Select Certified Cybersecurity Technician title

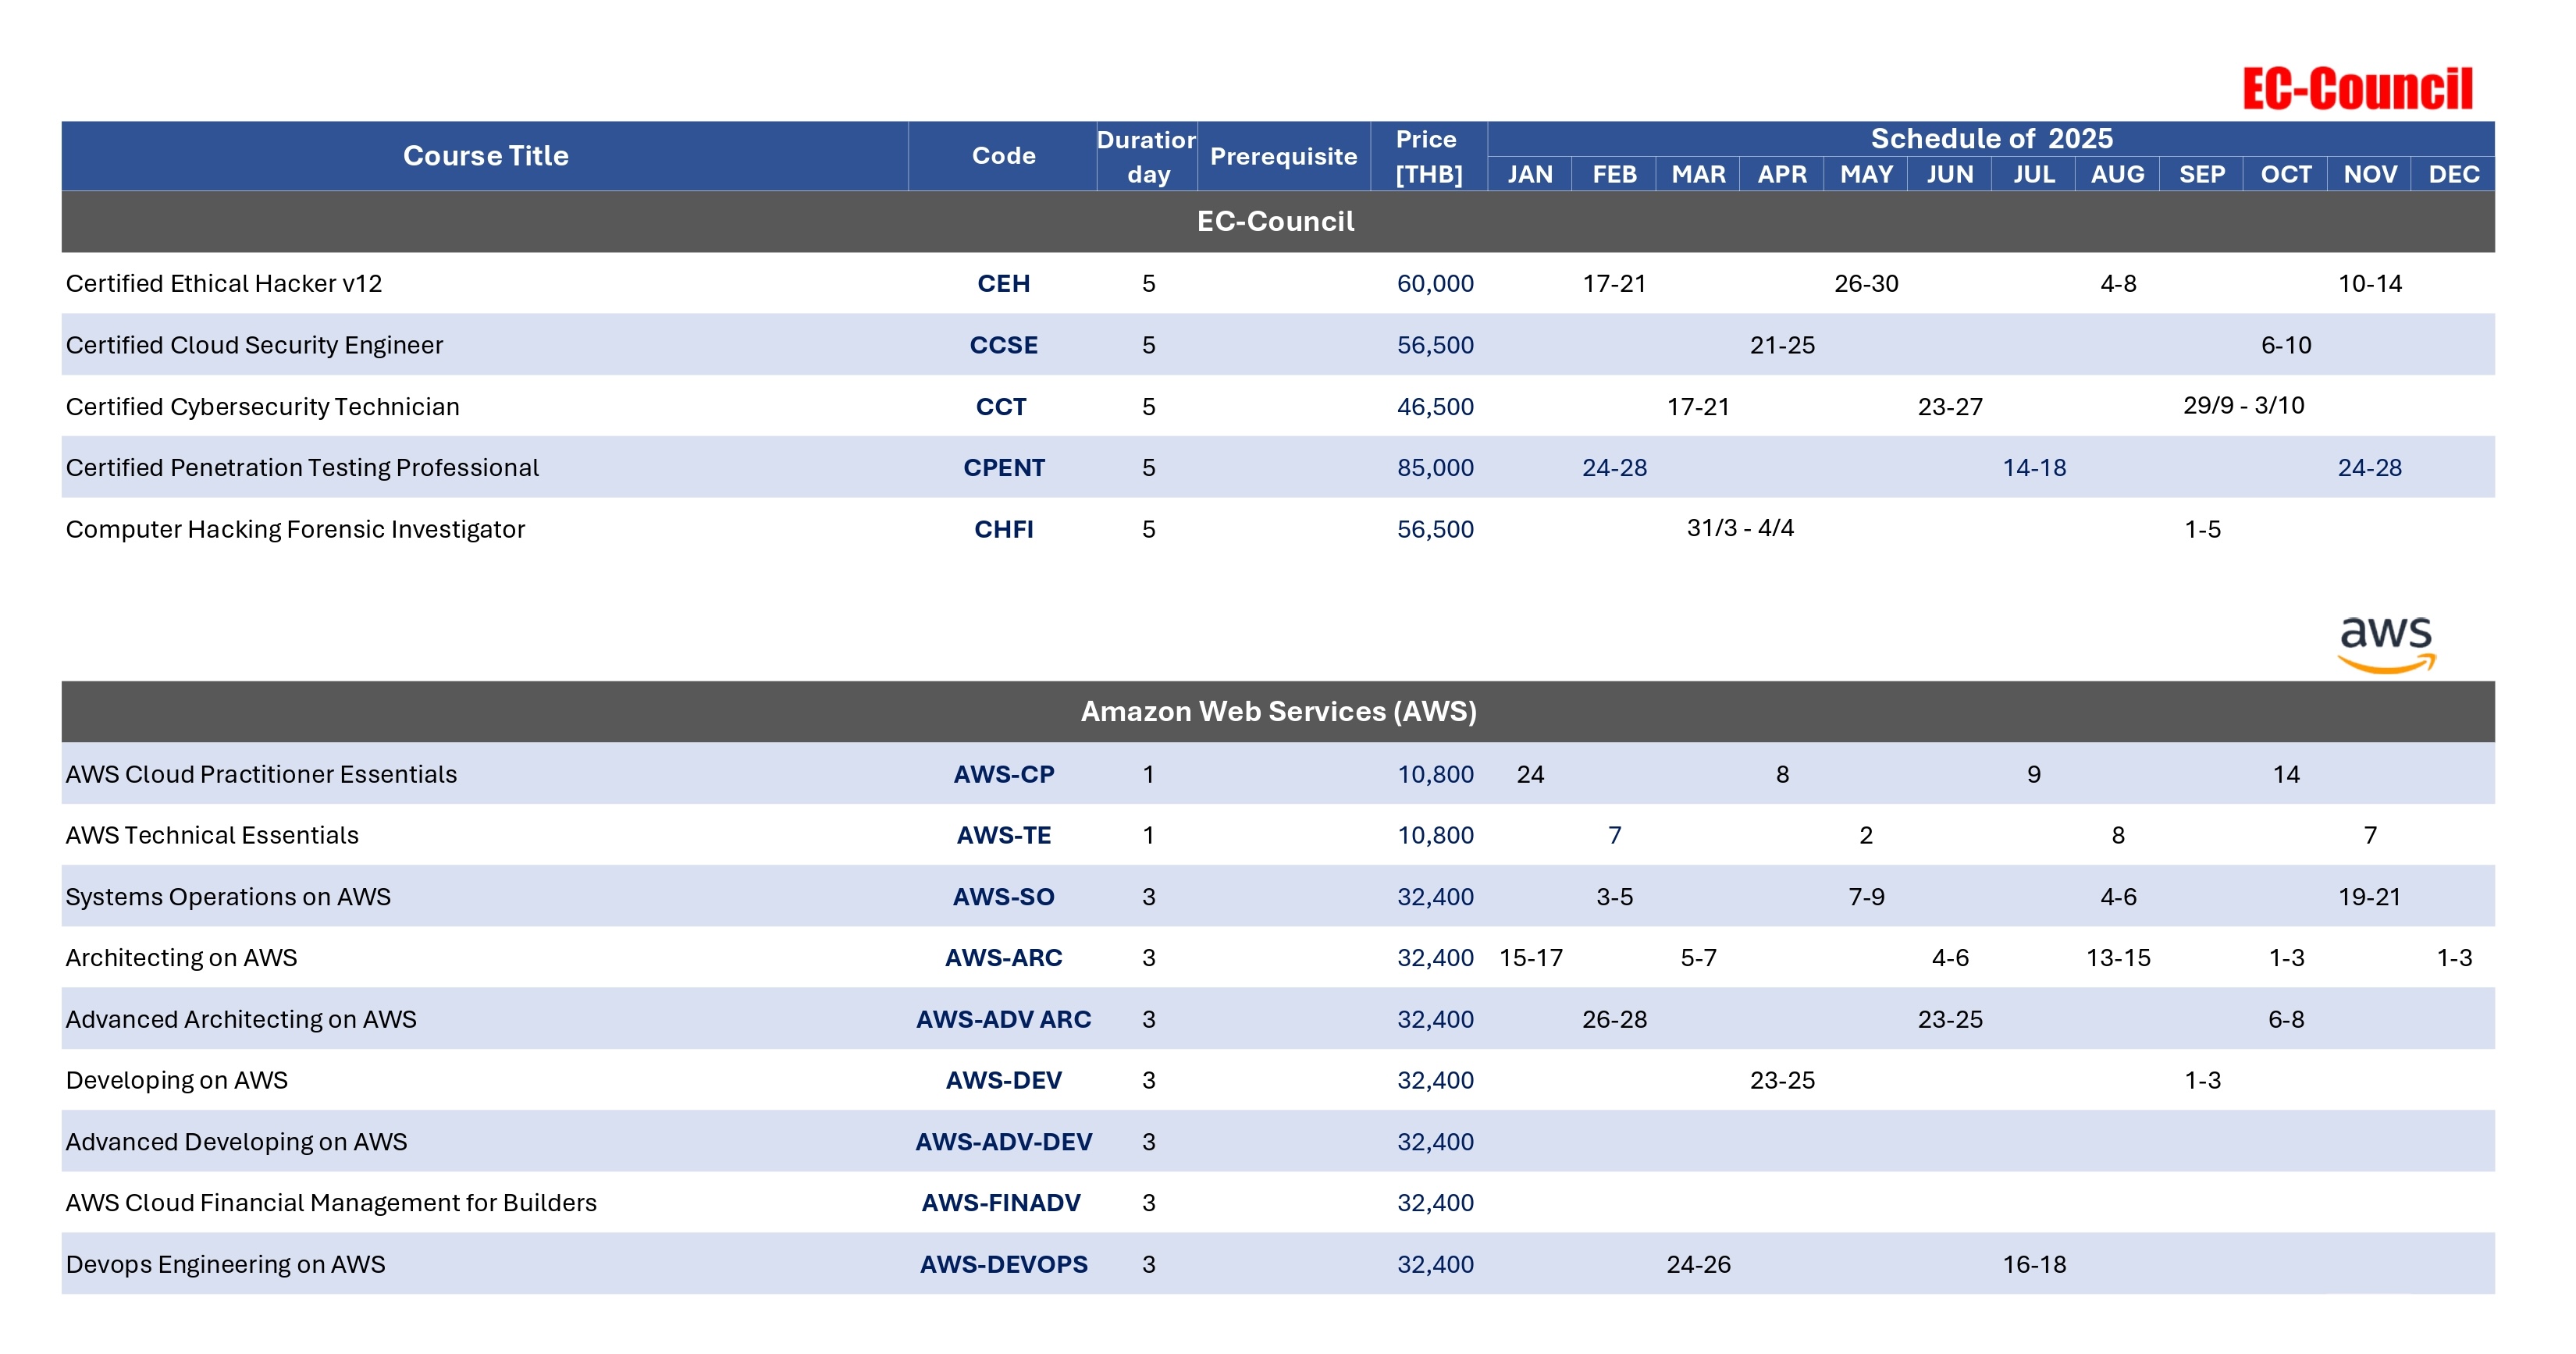click(262, 407)
